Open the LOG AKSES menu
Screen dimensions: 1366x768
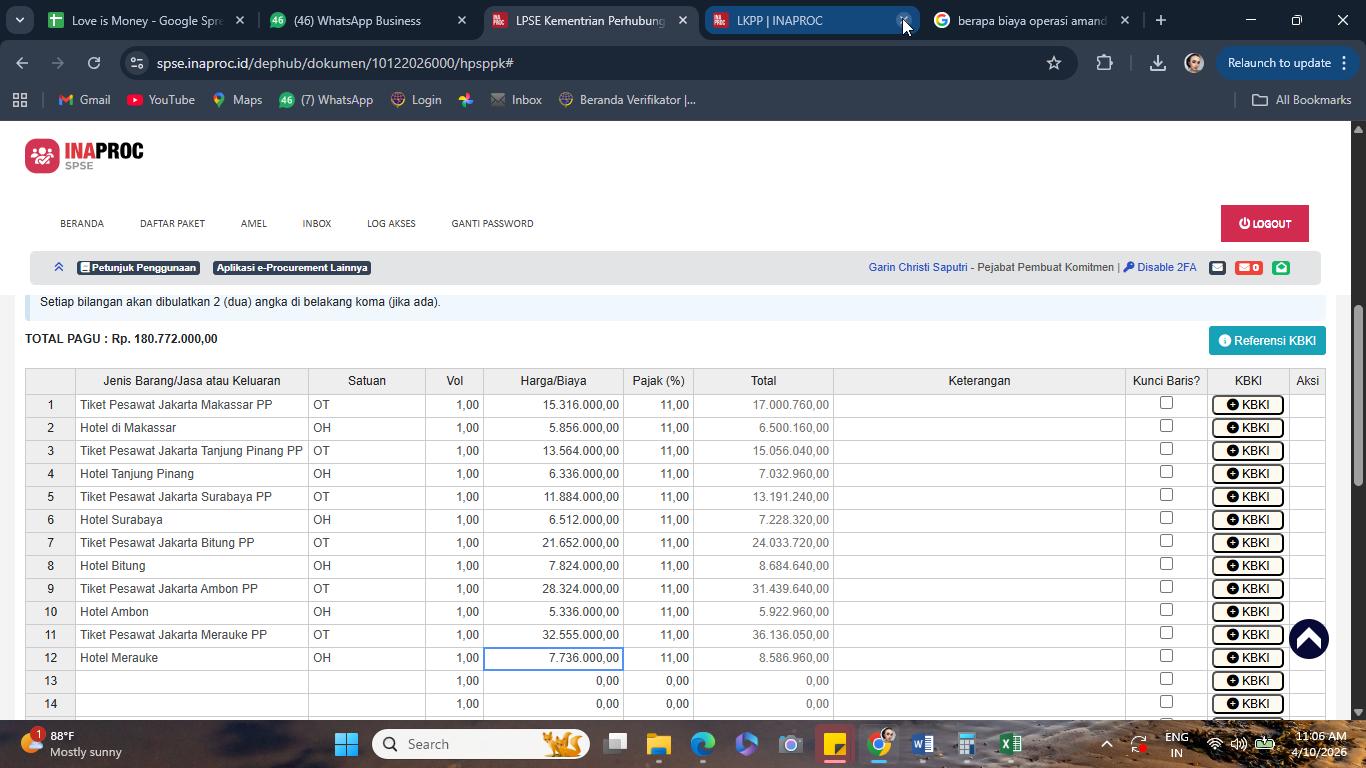(x=391, y=224)
